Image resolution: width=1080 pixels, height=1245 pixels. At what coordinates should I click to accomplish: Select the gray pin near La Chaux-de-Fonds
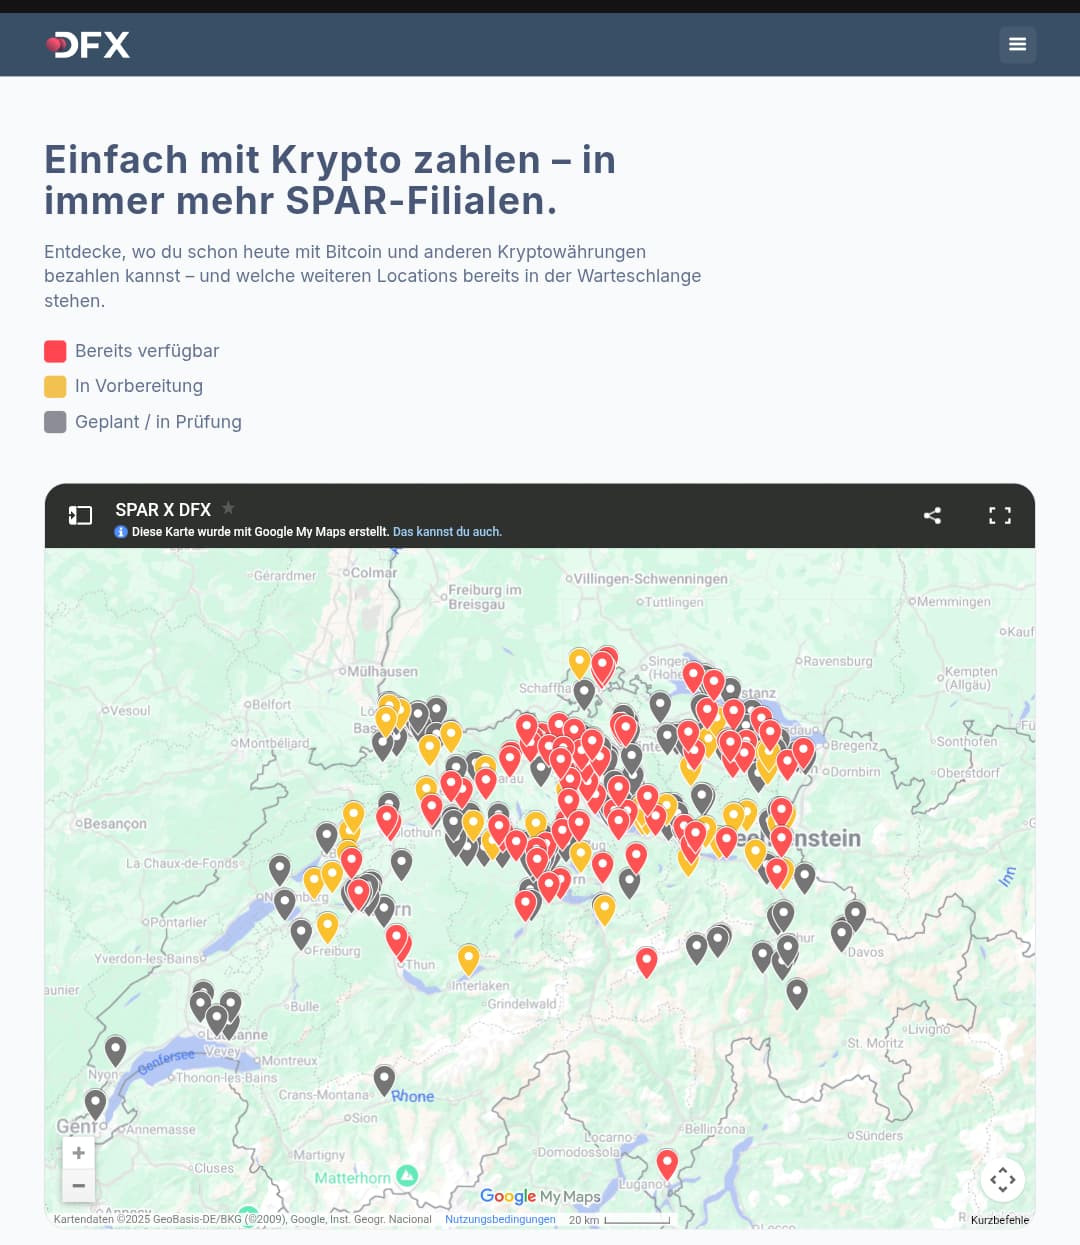pyautogui.click(x=280, y=870)
